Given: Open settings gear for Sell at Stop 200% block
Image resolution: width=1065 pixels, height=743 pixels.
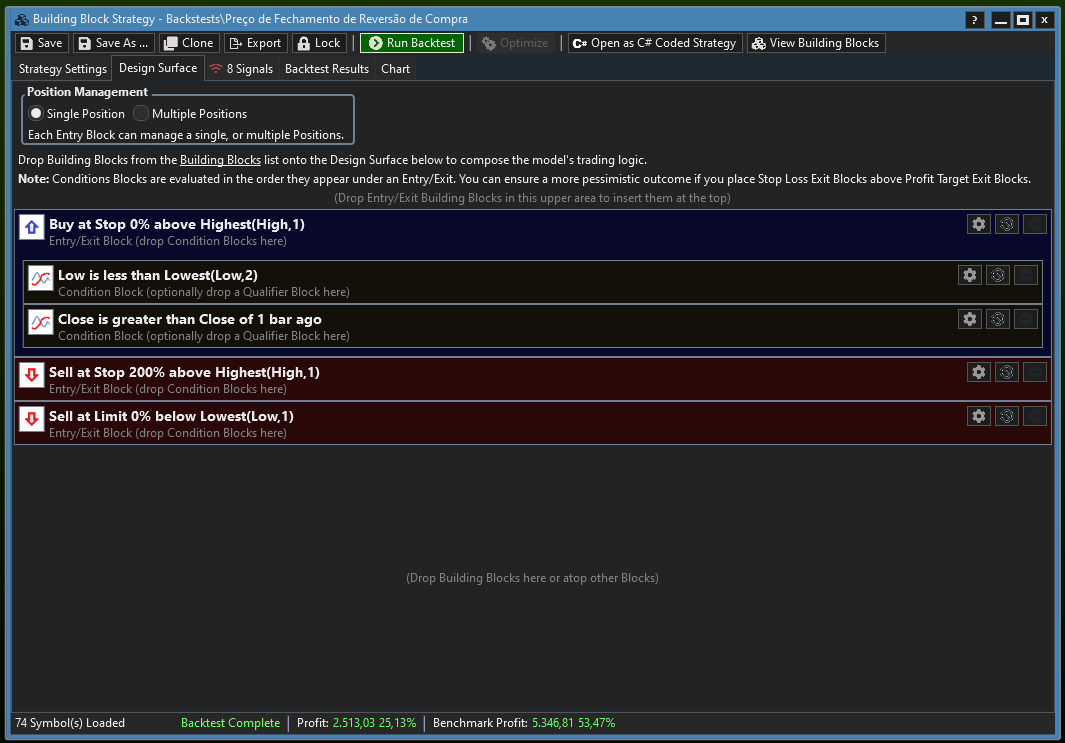Looking at the screenshot, I should tap(978, 372).
